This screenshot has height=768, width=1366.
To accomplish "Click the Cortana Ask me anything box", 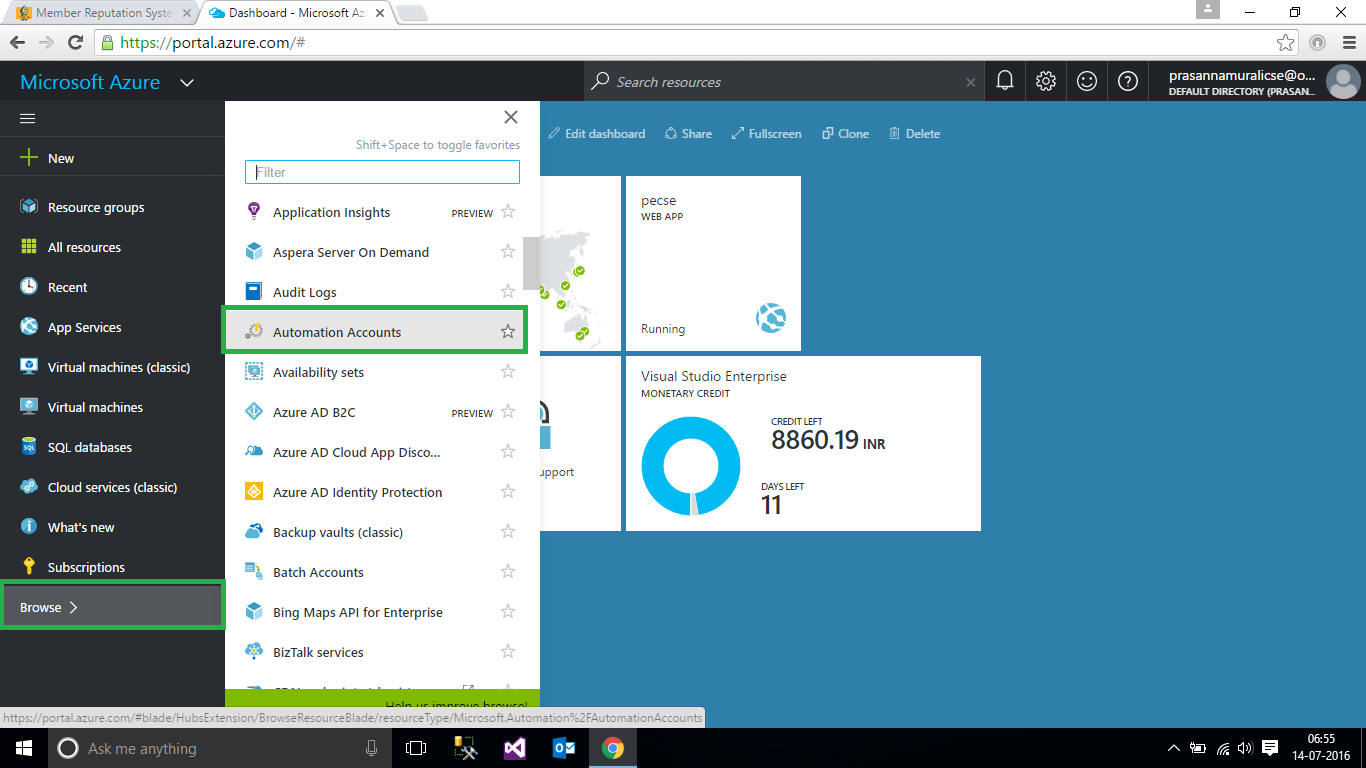I will (219, 748).
